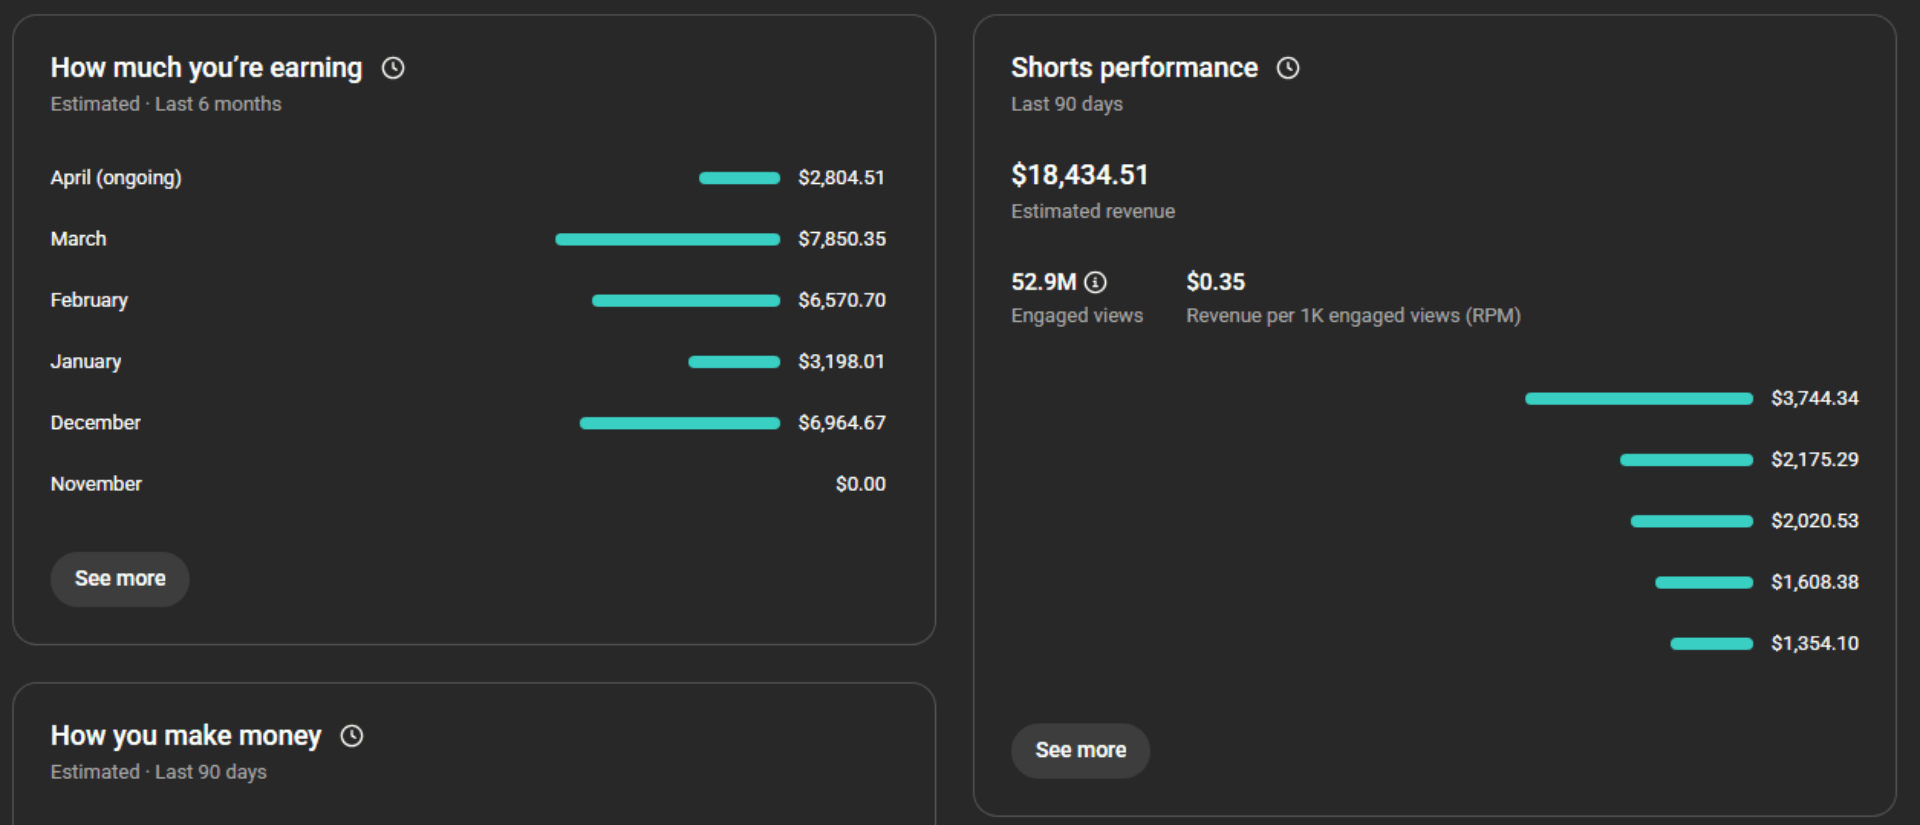Viewport: 1920px width, 825px height.
Task: Click clock icon next to Shorts performance
Action: tap(1288, 68)
